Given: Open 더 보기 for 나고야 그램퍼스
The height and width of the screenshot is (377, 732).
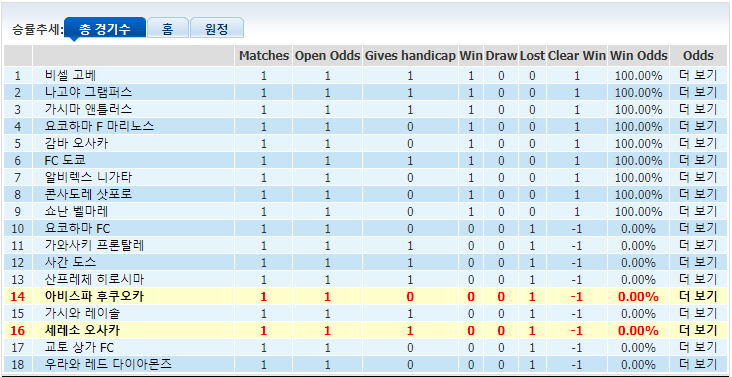Looking at the screenshot, I should pos(698,92).
